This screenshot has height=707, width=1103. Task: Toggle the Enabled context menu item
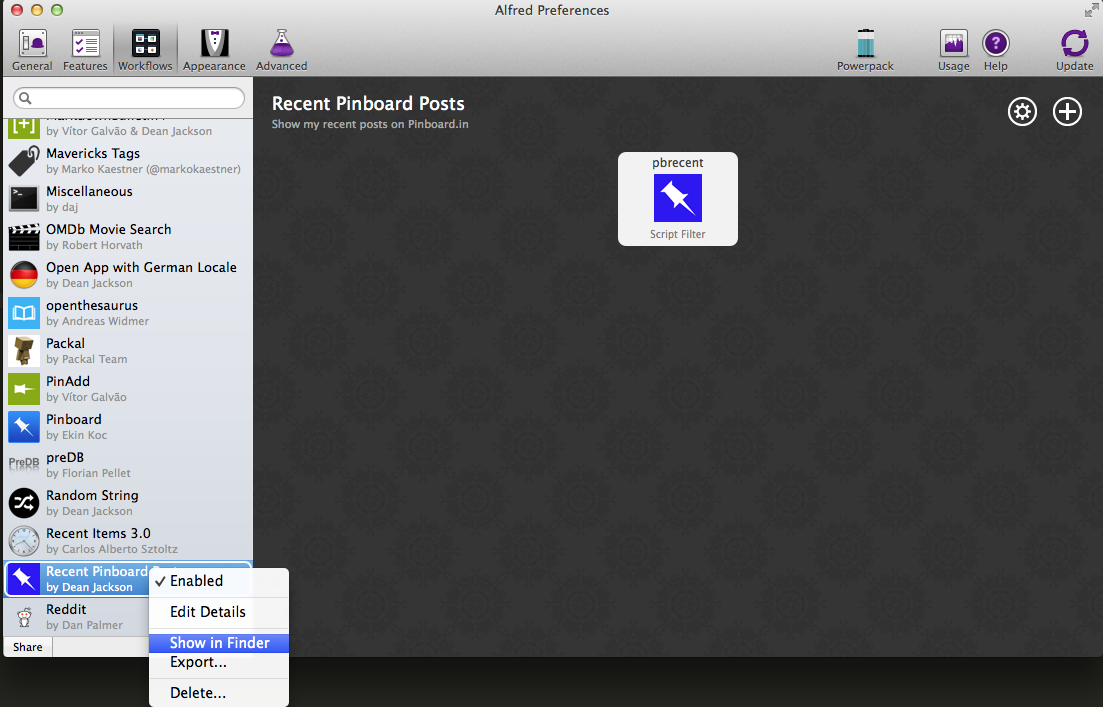219,581
